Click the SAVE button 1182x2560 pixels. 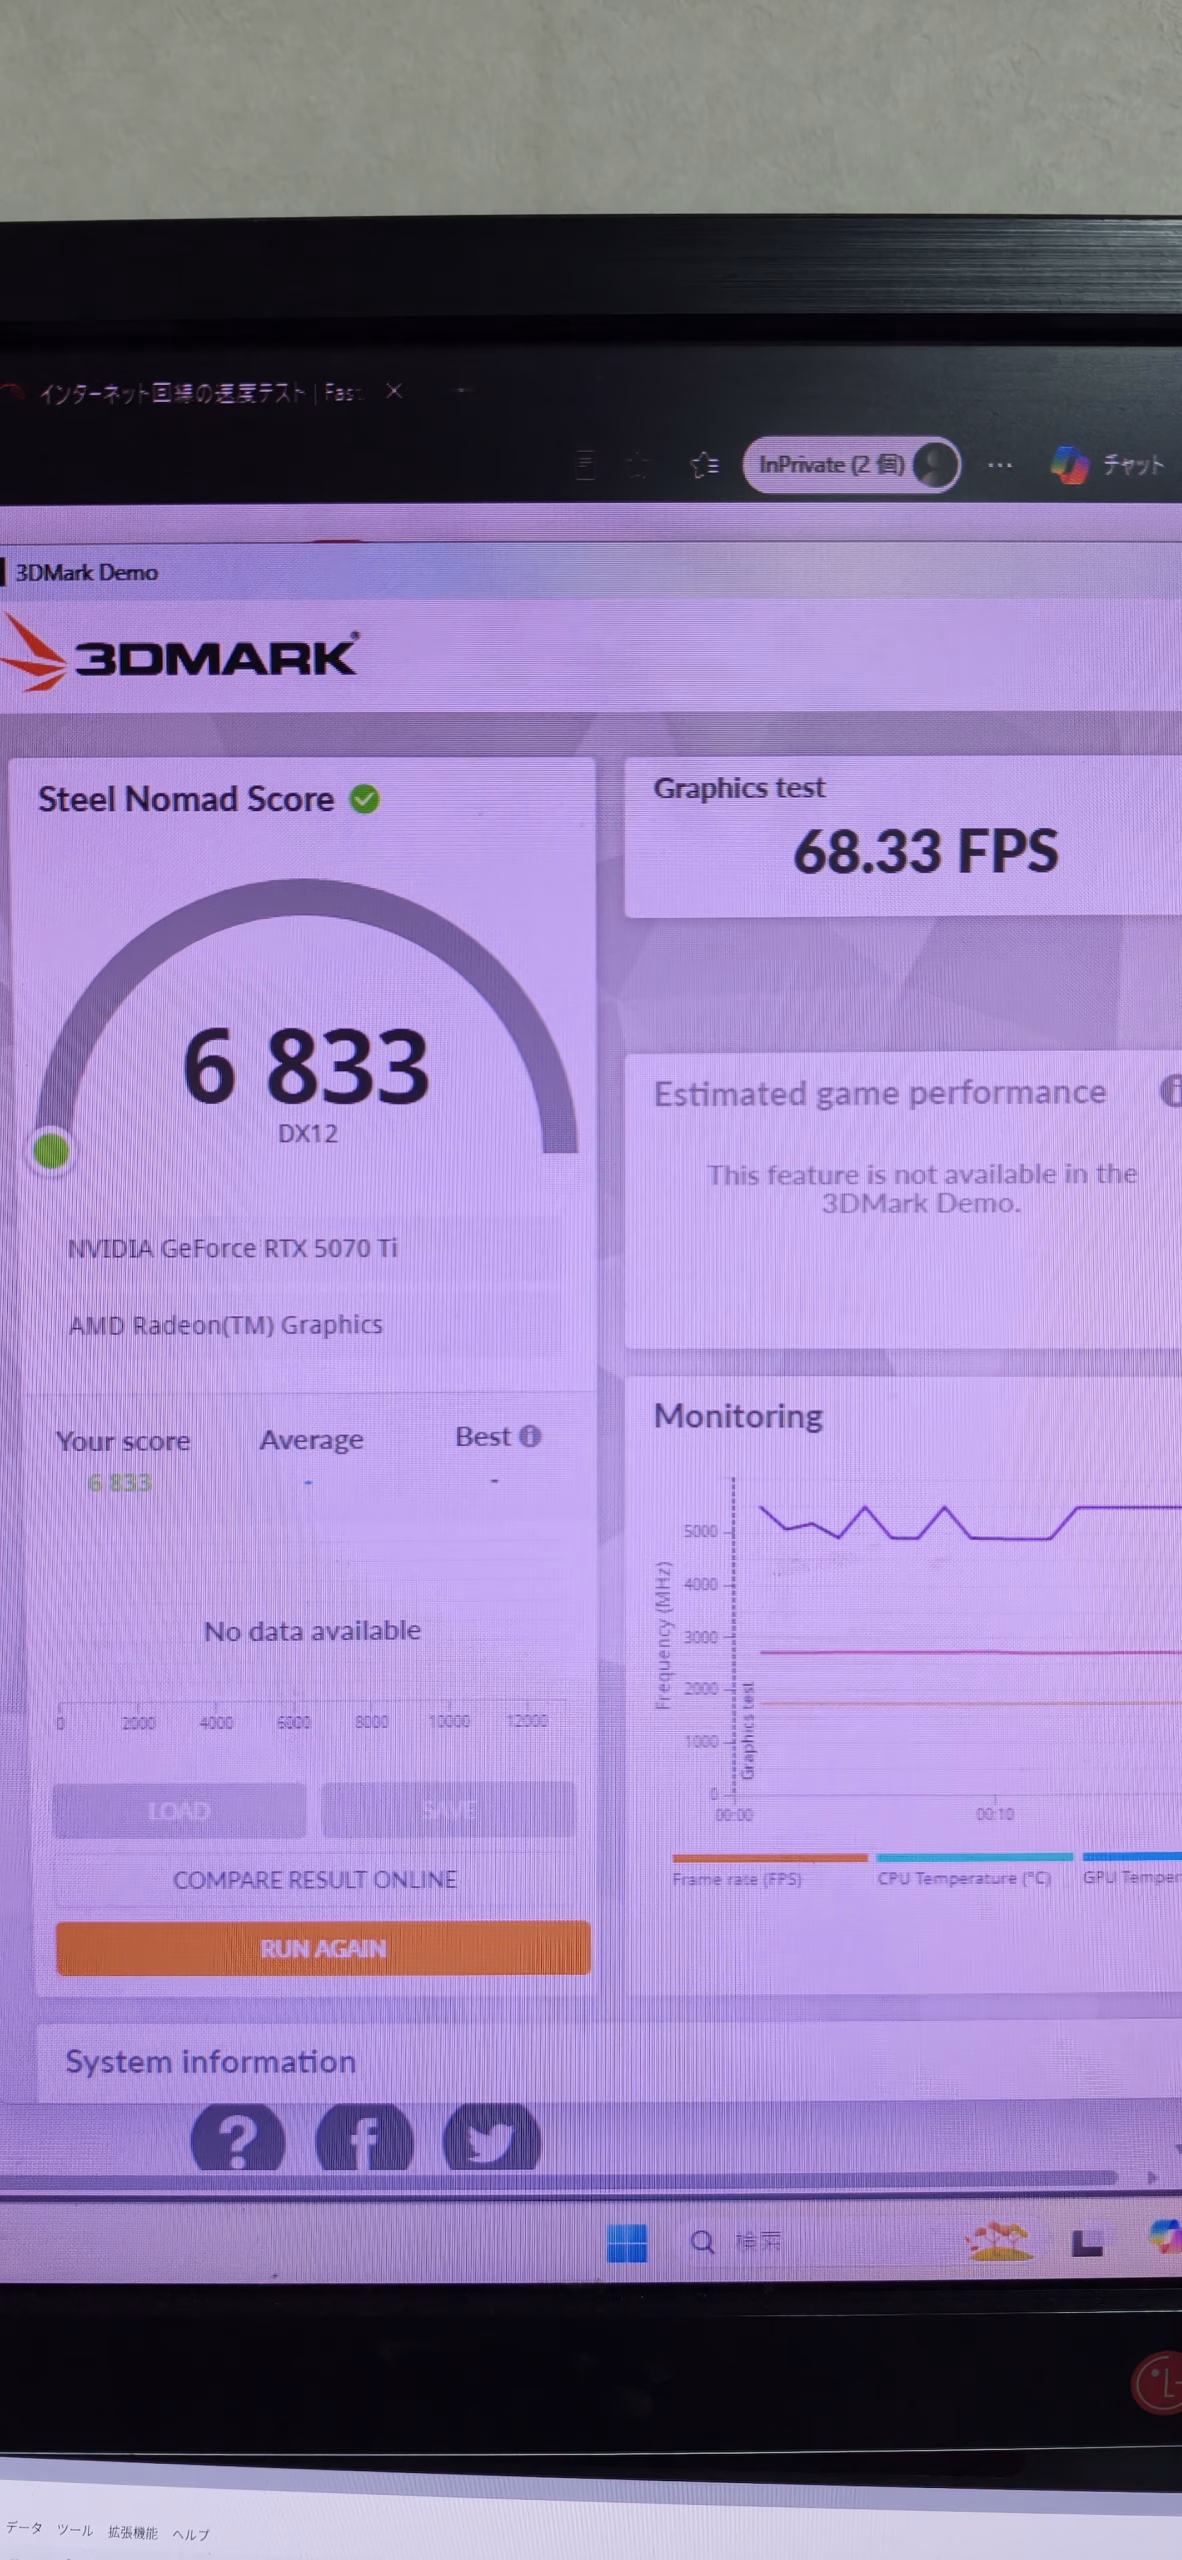(448, 1809)
